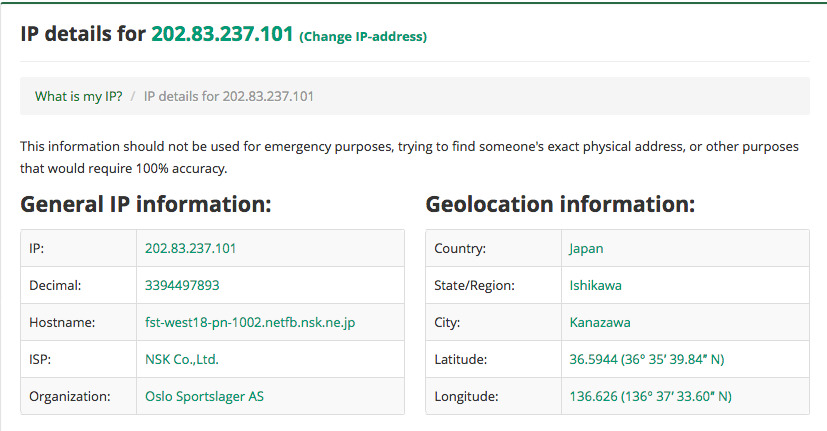Image resolution: width=827 pixels, height=431 pixels.
Task: Click the Change IP-address link
Action: tap(363, 36)
